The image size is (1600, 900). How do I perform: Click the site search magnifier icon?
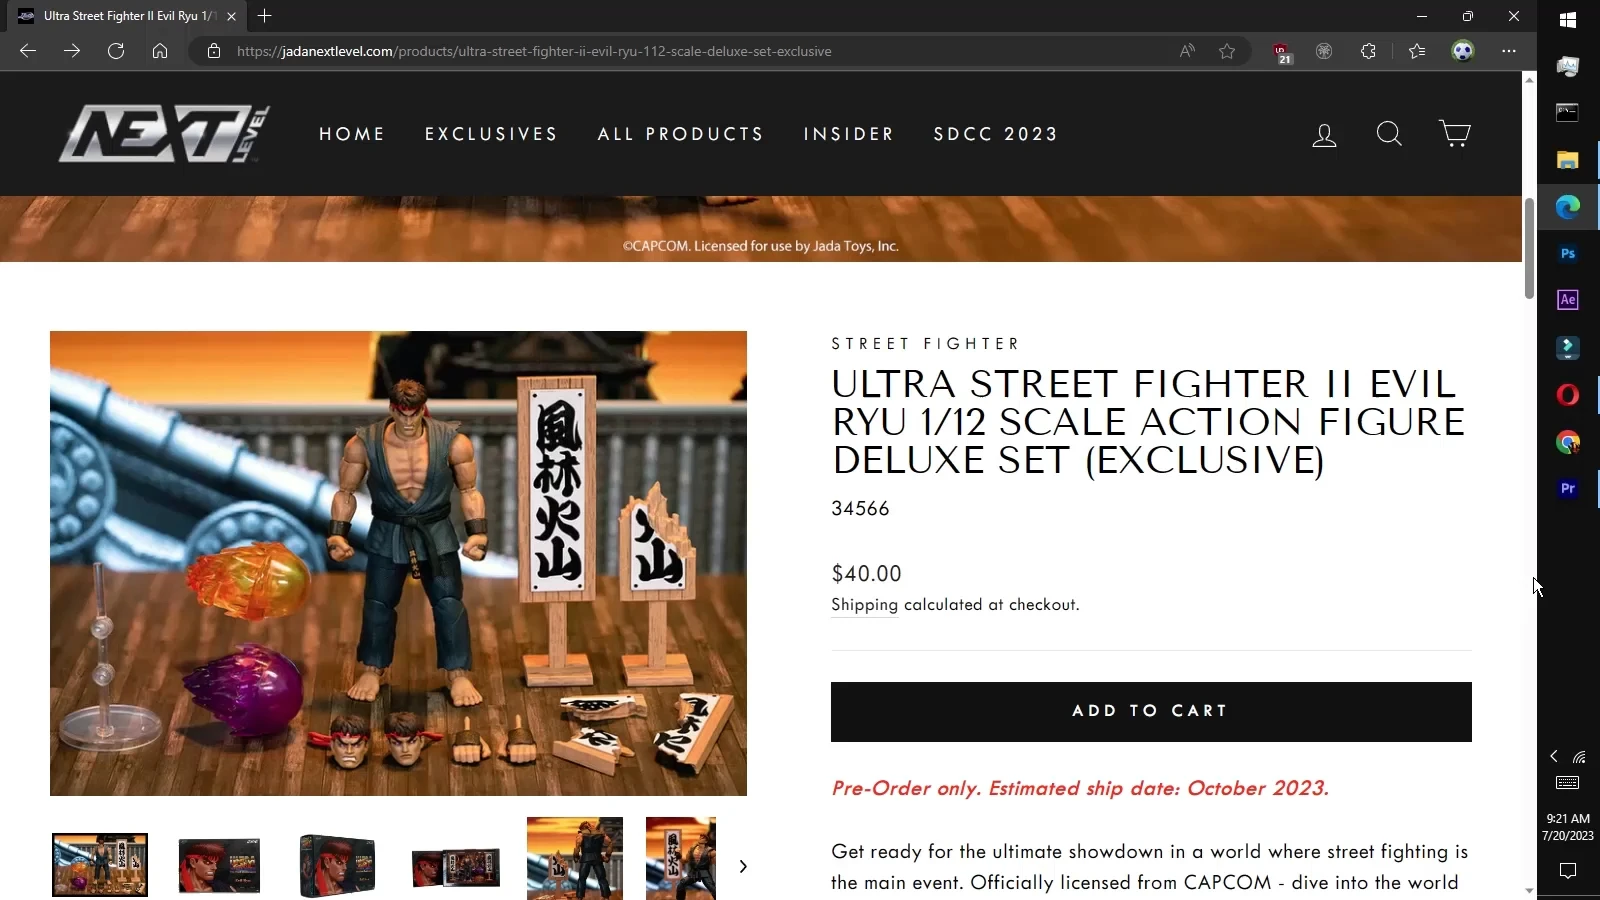pyautogui.click(x=1389, y=134)
